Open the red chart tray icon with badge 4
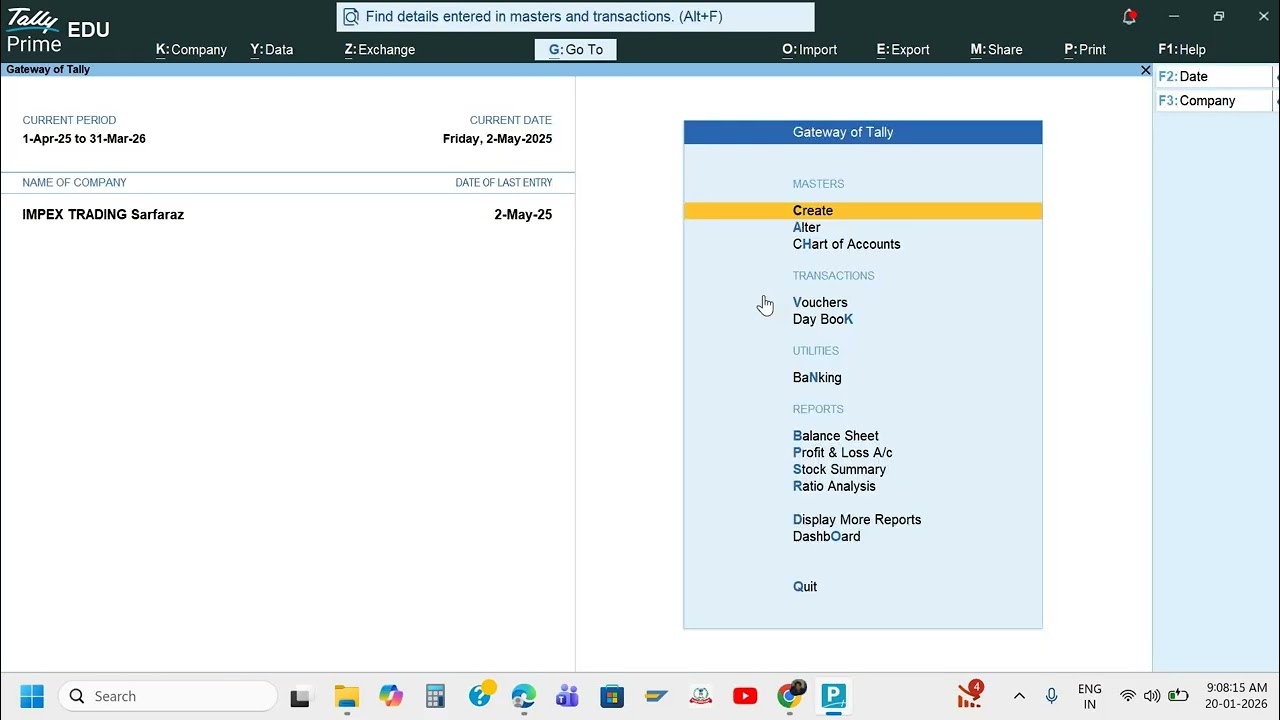 click(970, 695)
